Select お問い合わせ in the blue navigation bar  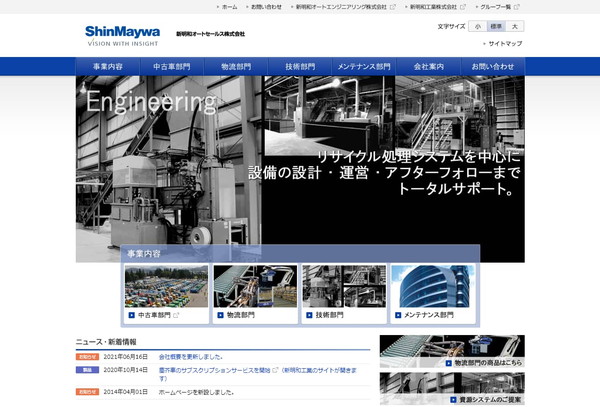coord(493,67)
